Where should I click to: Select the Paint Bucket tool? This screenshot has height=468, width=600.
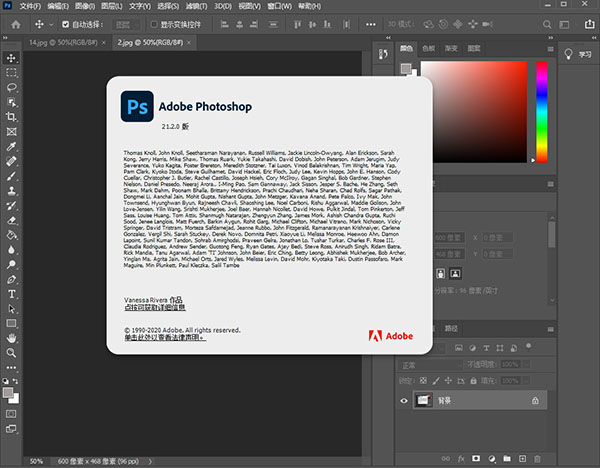point(11,235)
